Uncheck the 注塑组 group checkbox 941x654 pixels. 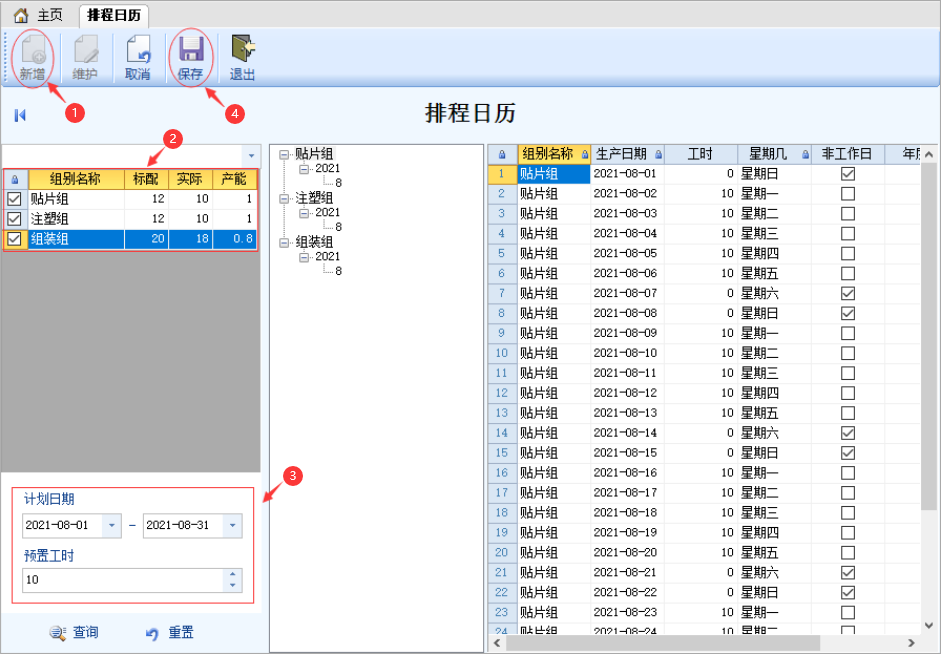(x=14, y=218)
